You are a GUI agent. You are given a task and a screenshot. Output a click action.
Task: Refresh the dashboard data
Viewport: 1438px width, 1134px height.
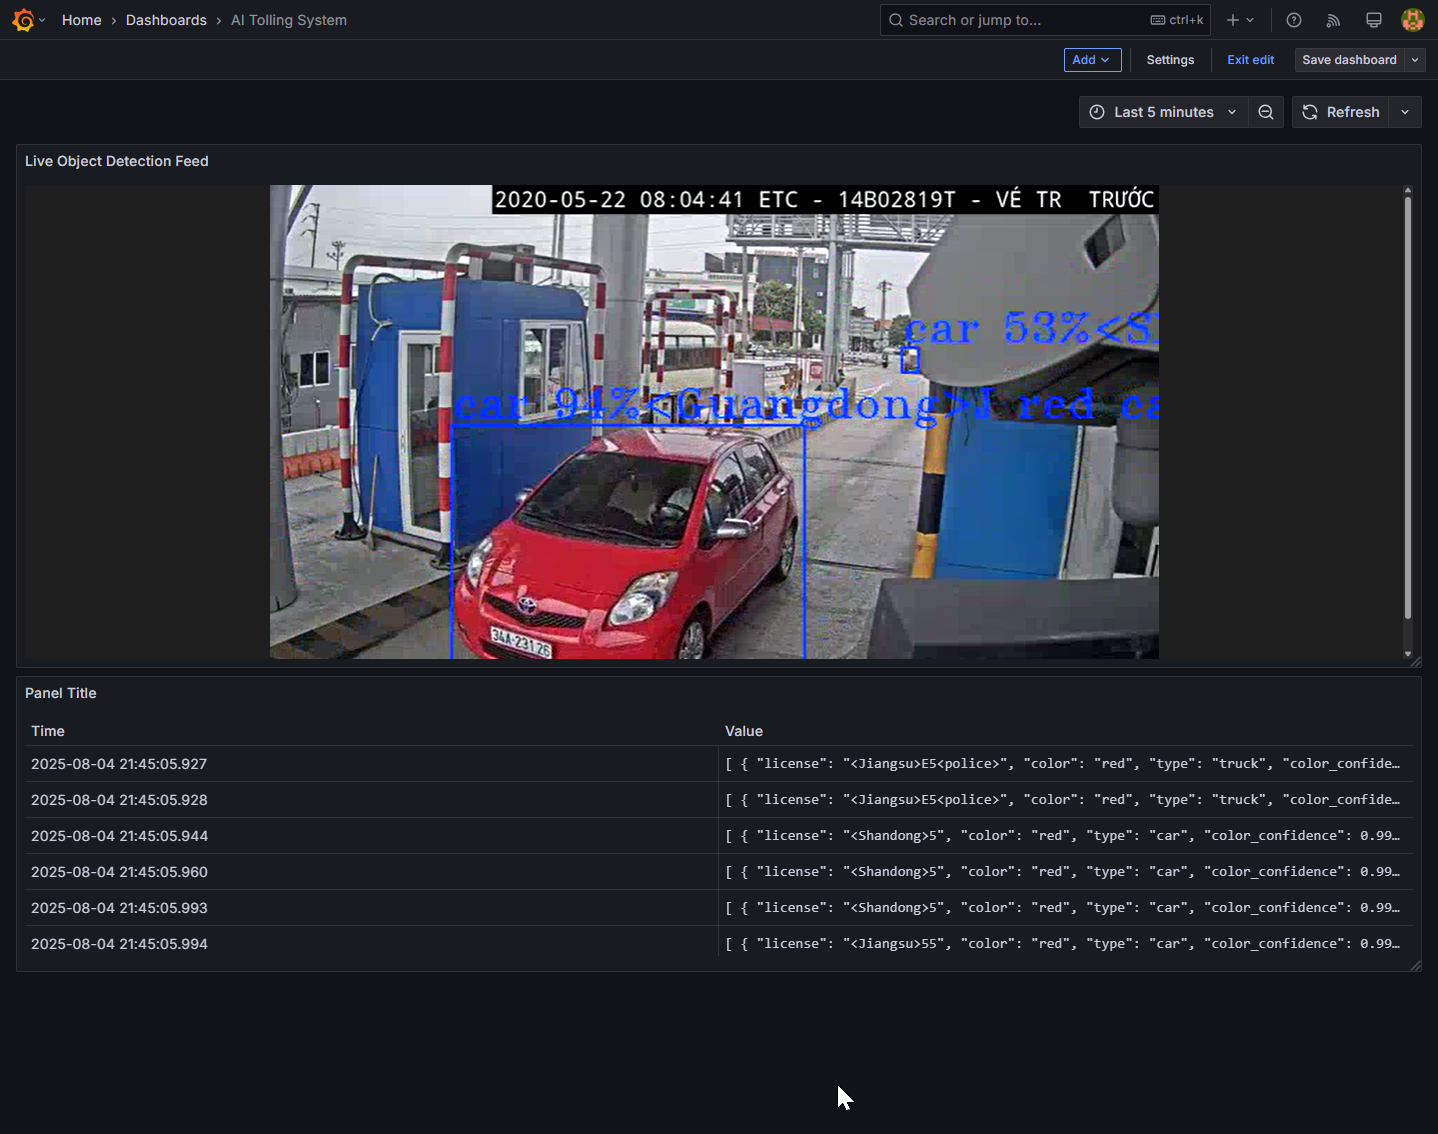click(1341, 112)
